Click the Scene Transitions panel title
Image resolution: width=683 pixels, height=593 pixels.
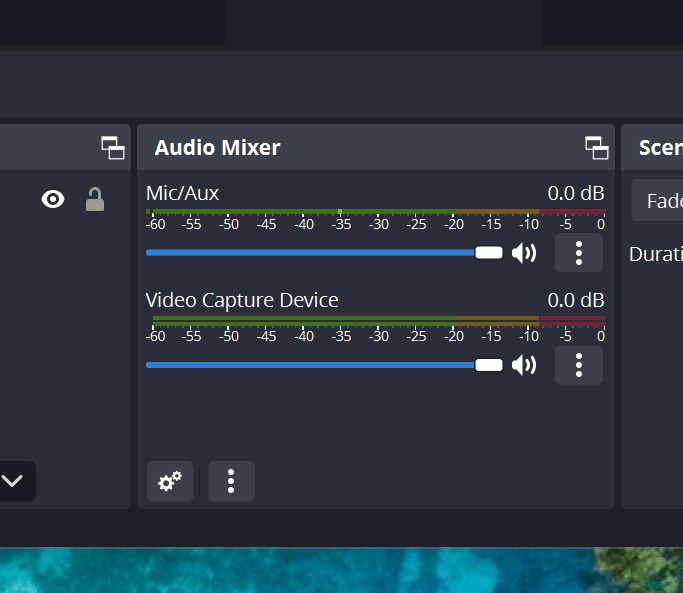point(661,148)
